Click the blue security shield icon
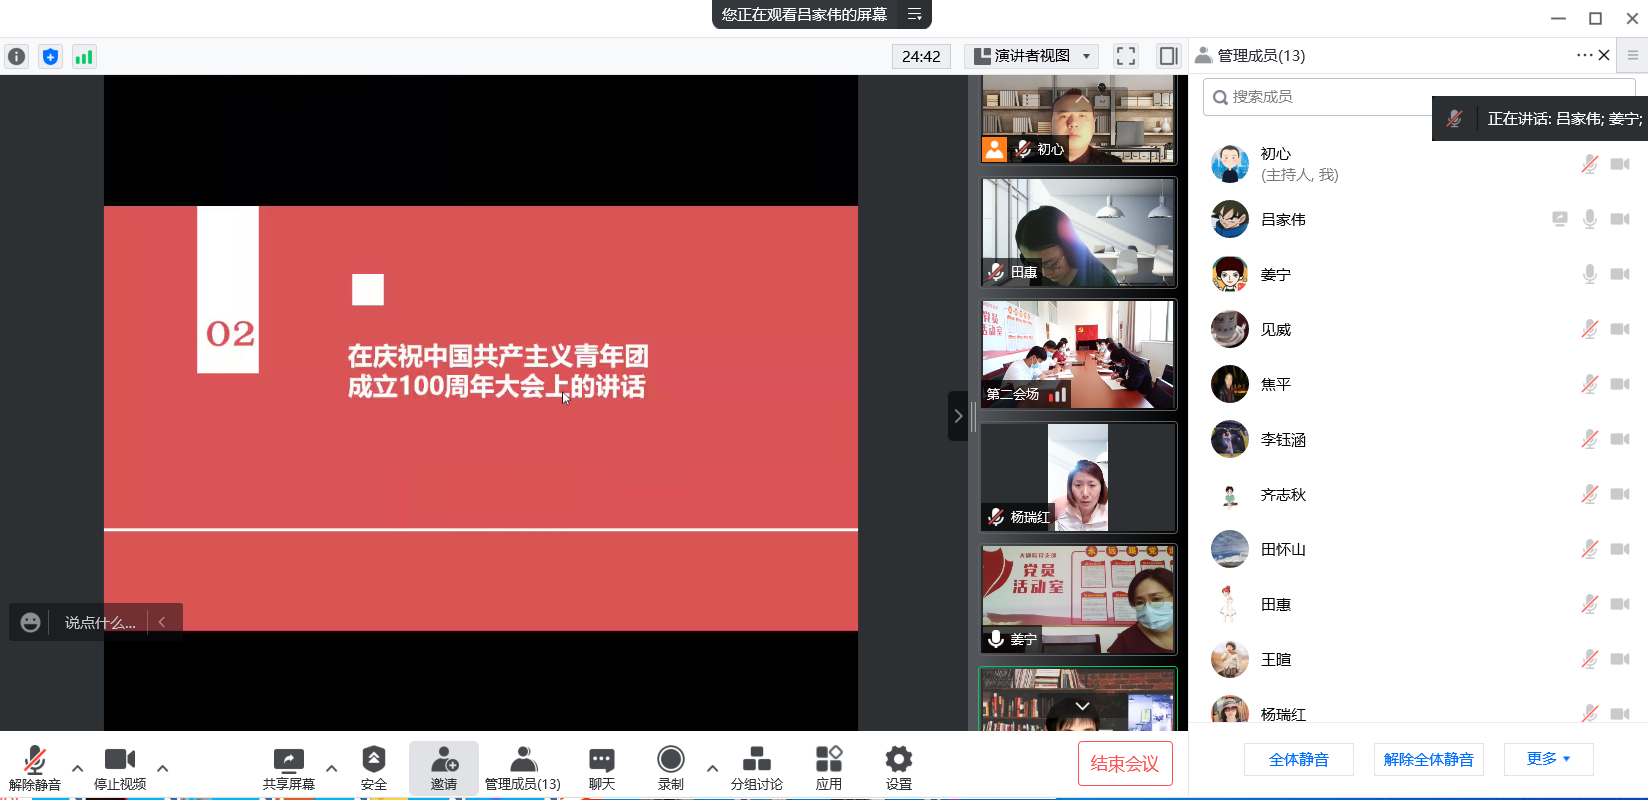The image size is (1648, 800). coord(50,57)
